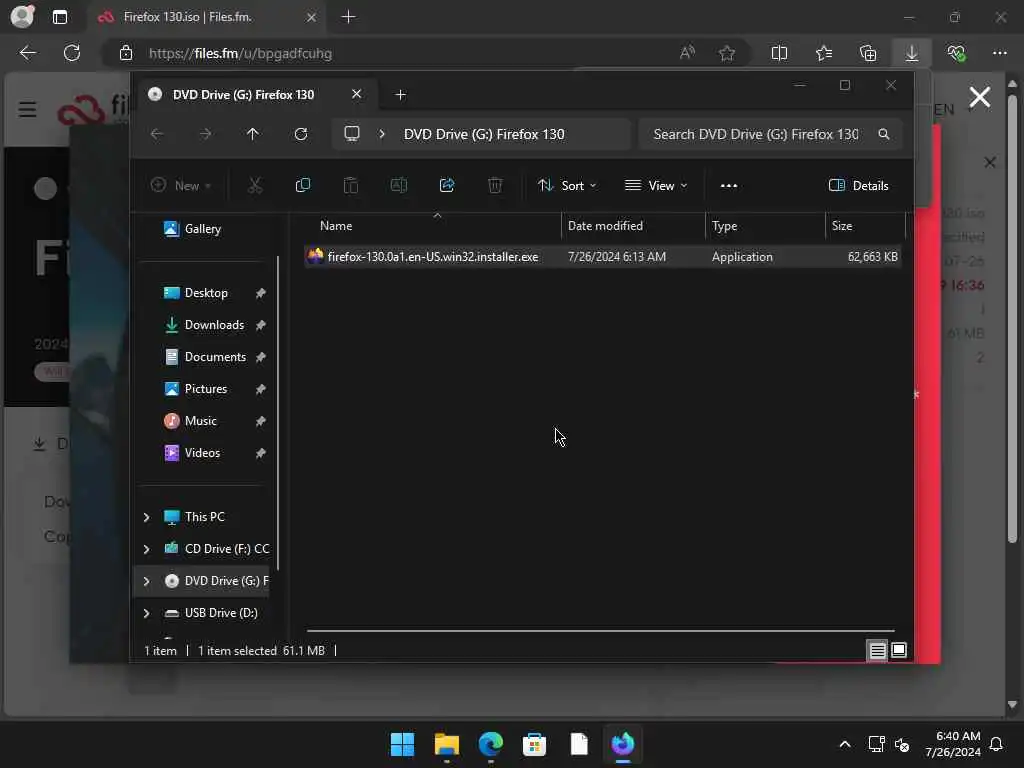Click the Rename icon in Explorer toolbar
Viewport: 1024px width, 768px height.
(x=398, y=185)
